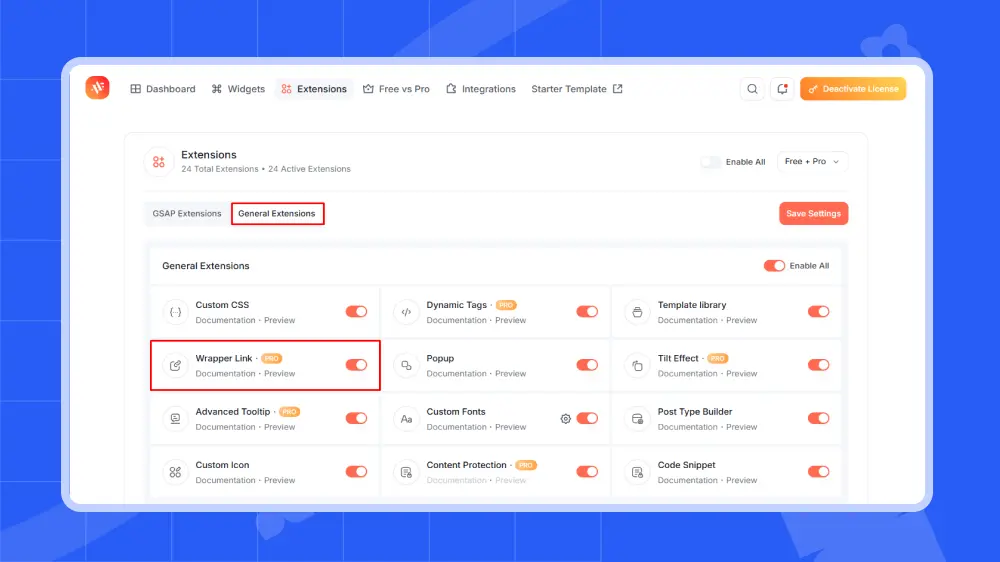The width and height of the screenshot is (1000, 562).
Task: Open Advanced Tooltip Preview link
Action: coord(279,427)
